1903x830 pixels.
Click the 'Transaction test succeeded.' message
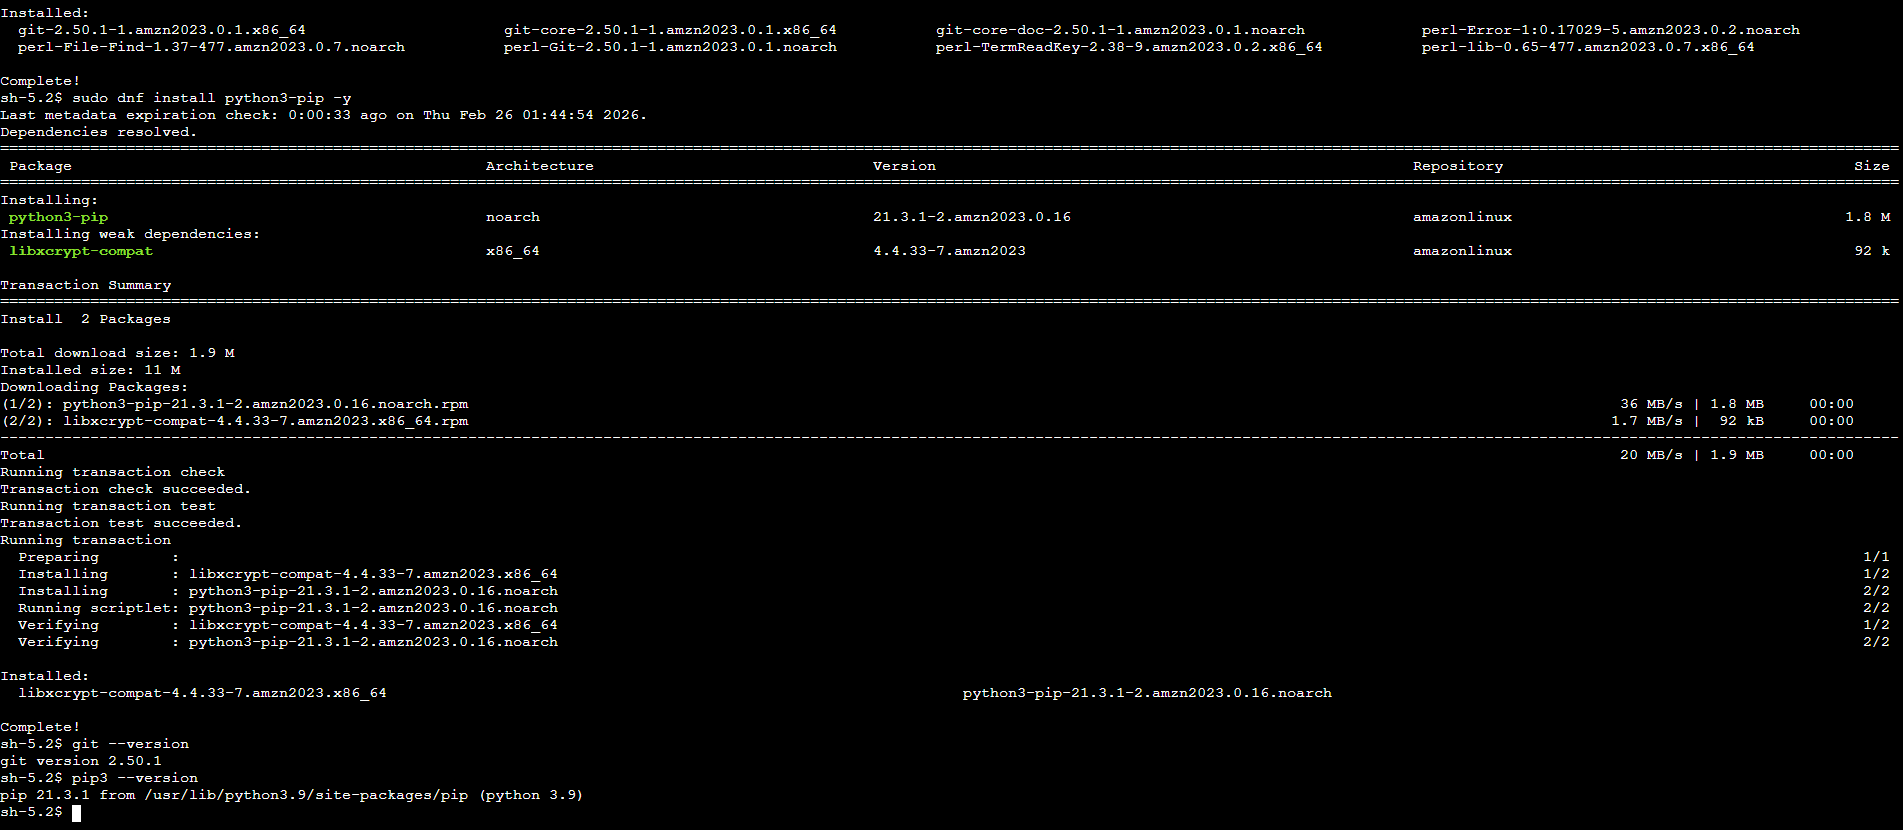click(x=121, y=523)
